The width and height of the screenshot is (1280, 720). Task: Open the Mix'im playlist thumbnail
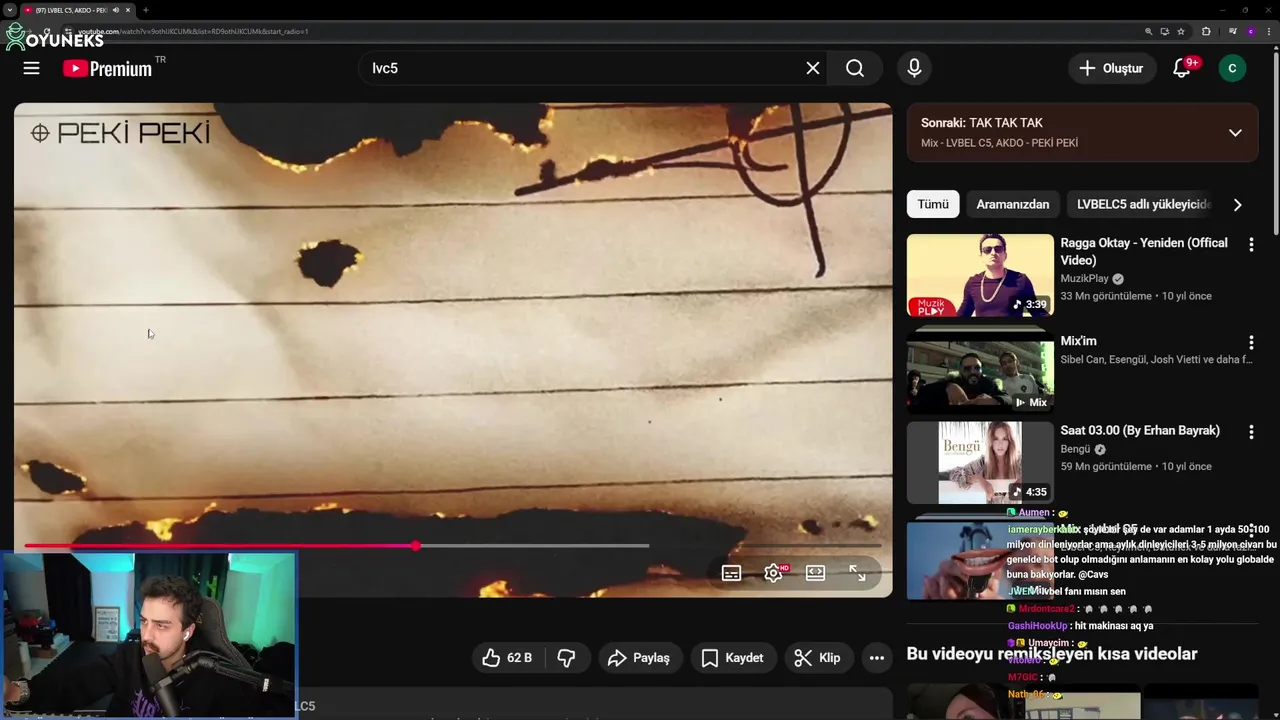[980, 373]
